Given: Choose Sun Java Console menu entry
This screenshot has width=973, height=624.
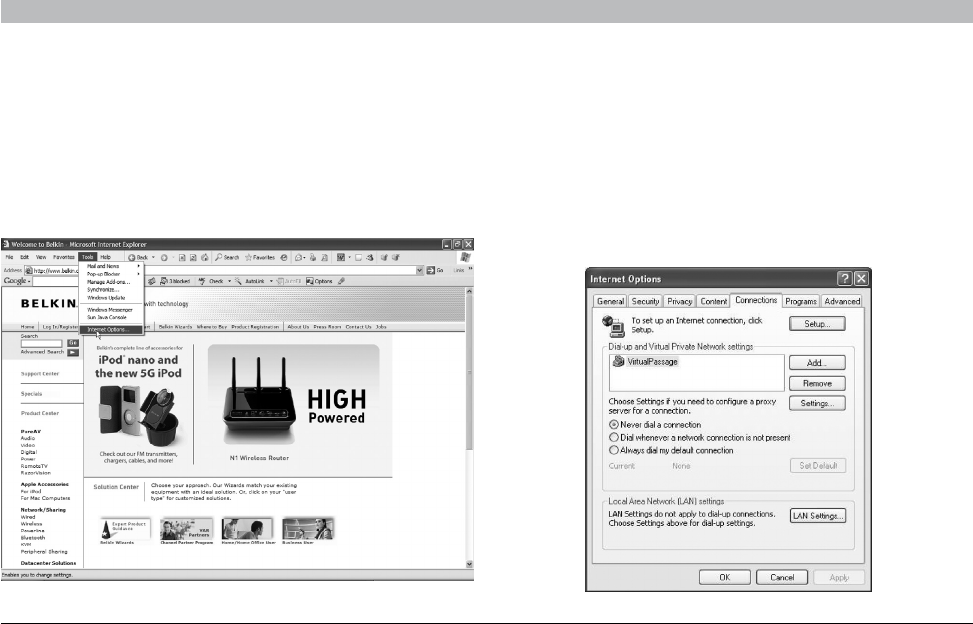Looking at the screenshot, I should click(x=112, y=317).
